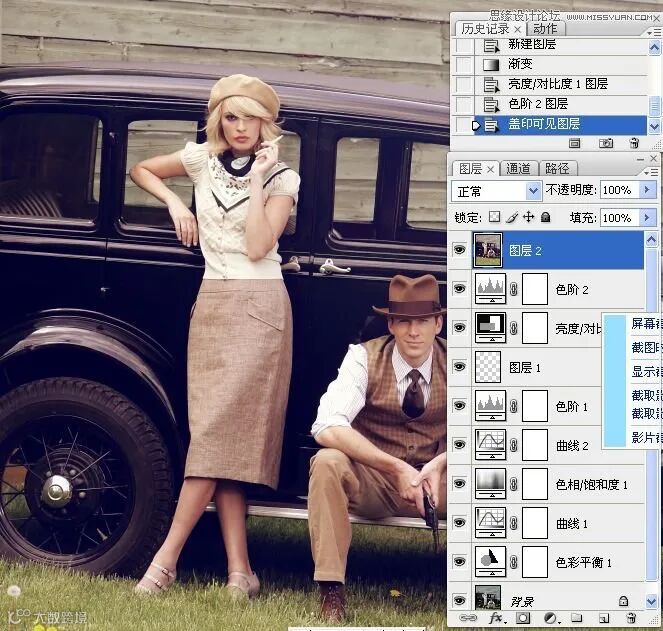Select the 色阶 2 图层 history state
663x631 pixels.
tap(561, 104)
